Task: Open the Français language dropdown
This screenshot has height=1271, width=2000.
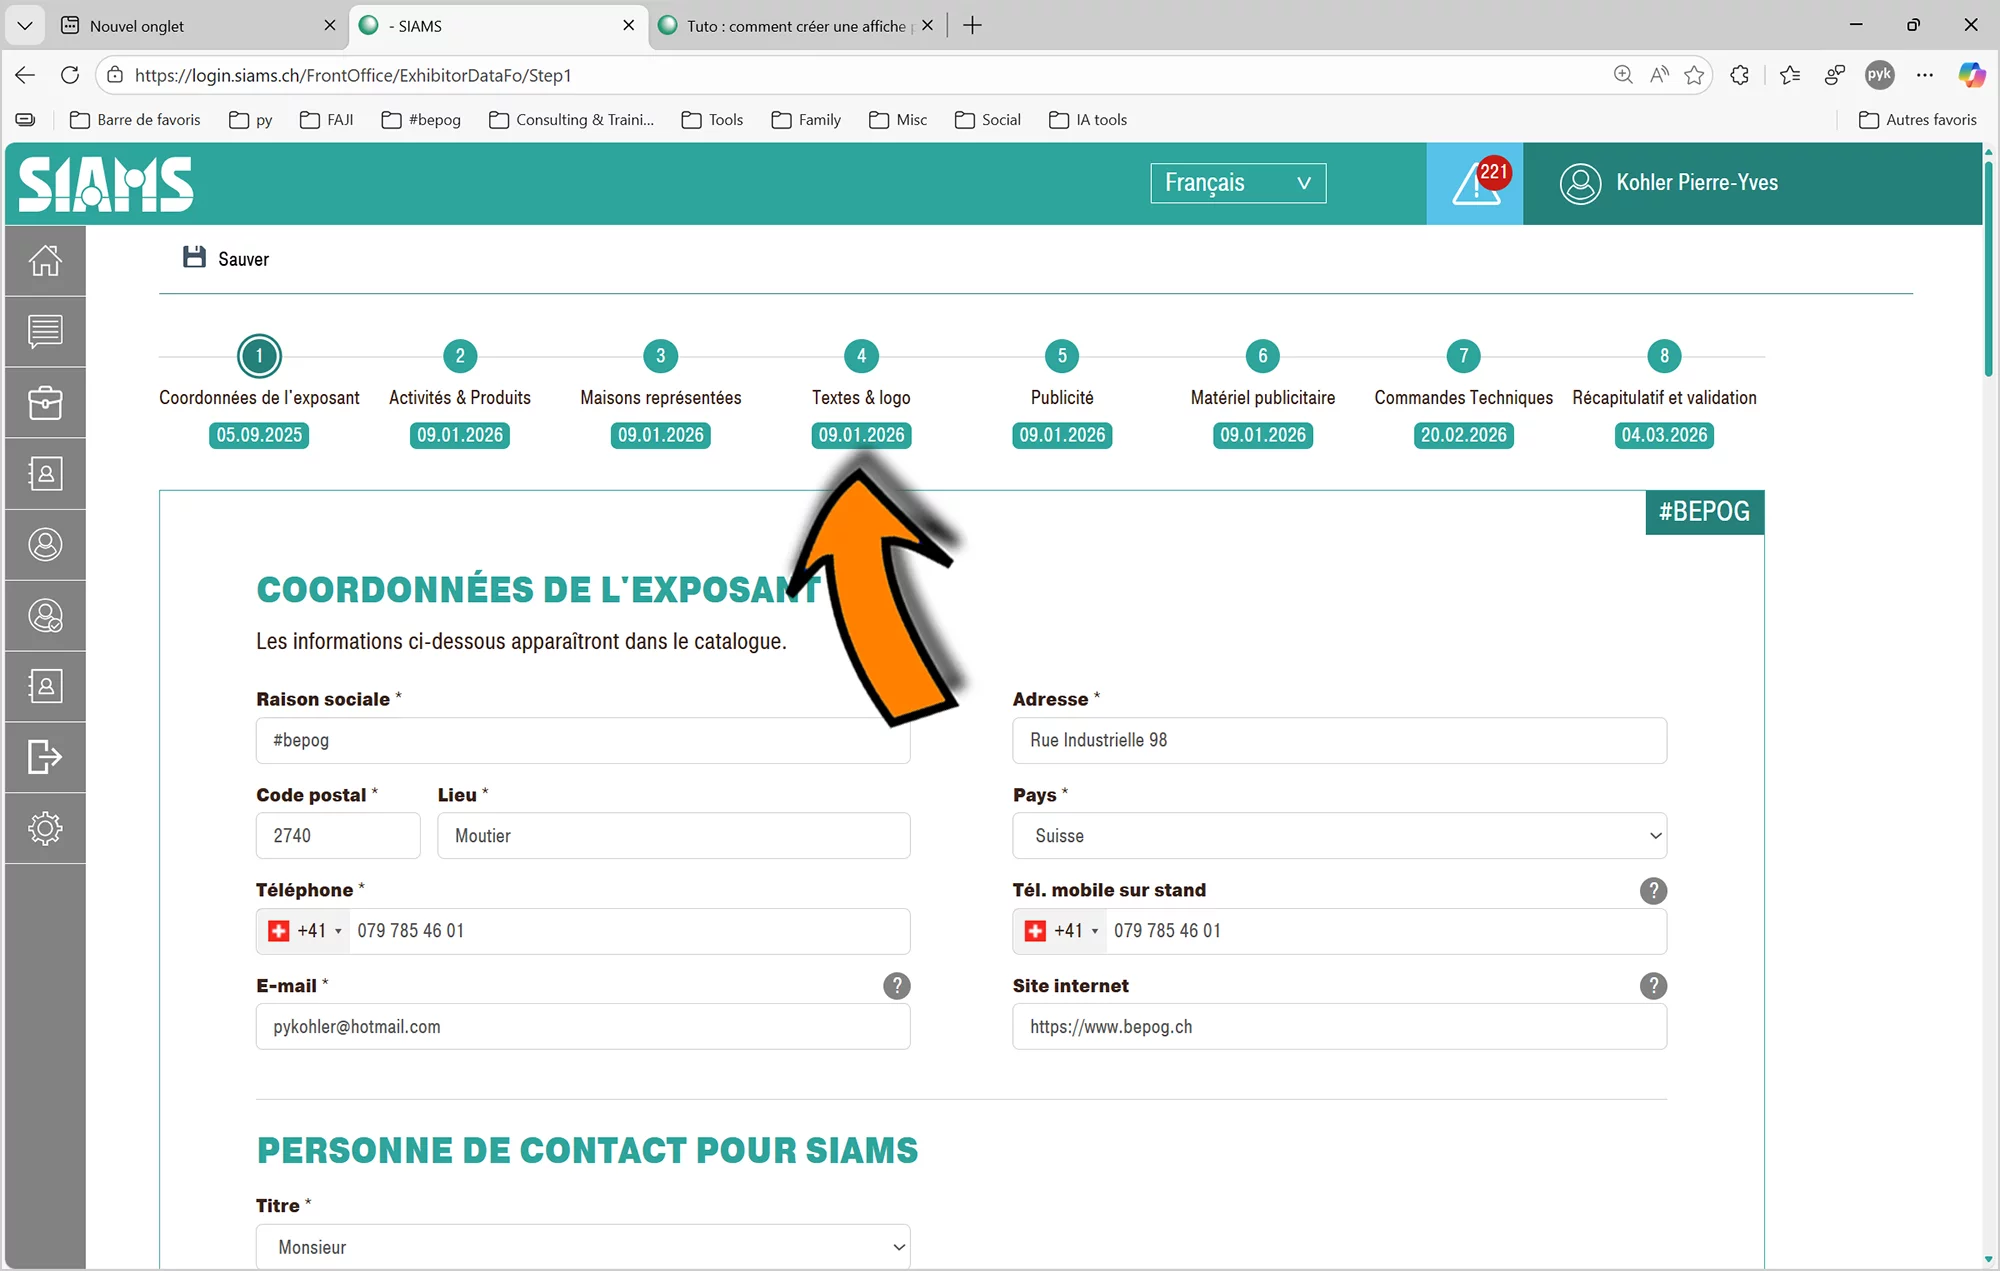Action: pyautogui.click(x=1238, y=183)
